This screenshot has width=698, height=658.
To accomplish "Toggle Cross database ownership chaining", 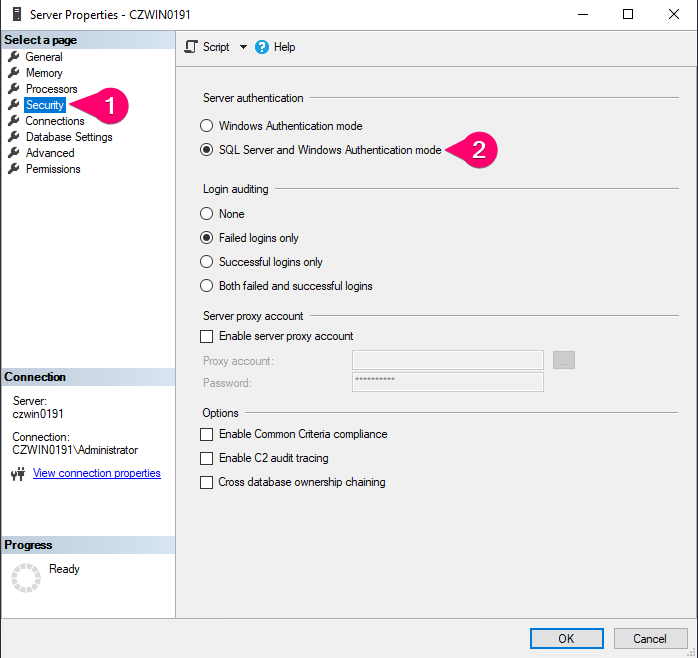I will pos(206,482).
